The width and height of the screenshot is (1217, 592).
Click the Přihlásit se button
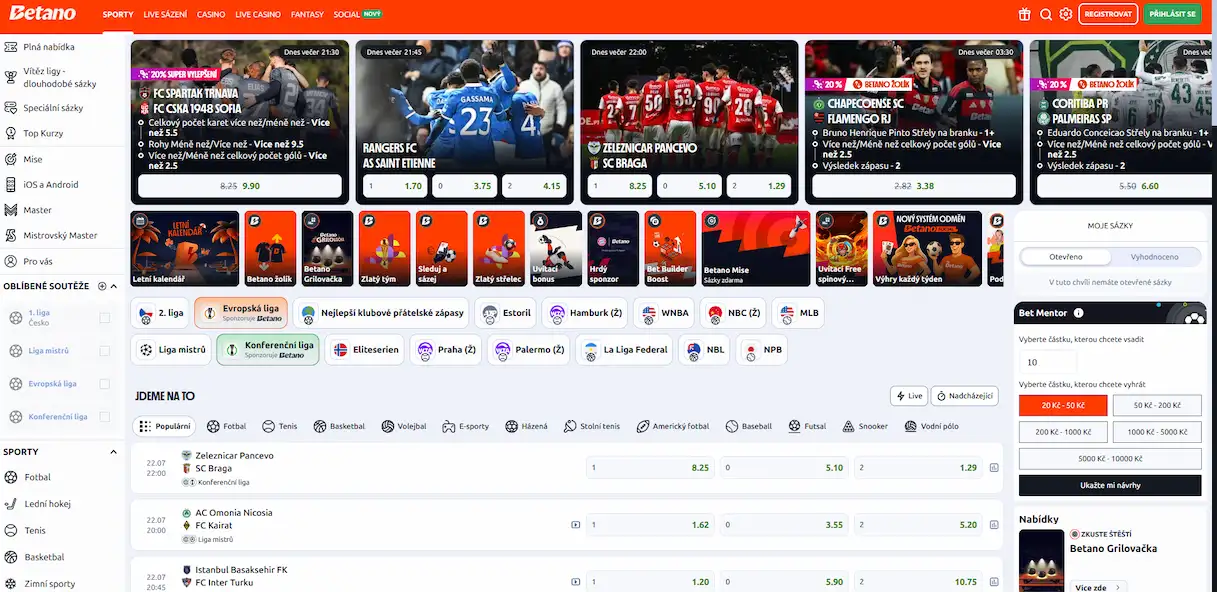coord(1172,14)
